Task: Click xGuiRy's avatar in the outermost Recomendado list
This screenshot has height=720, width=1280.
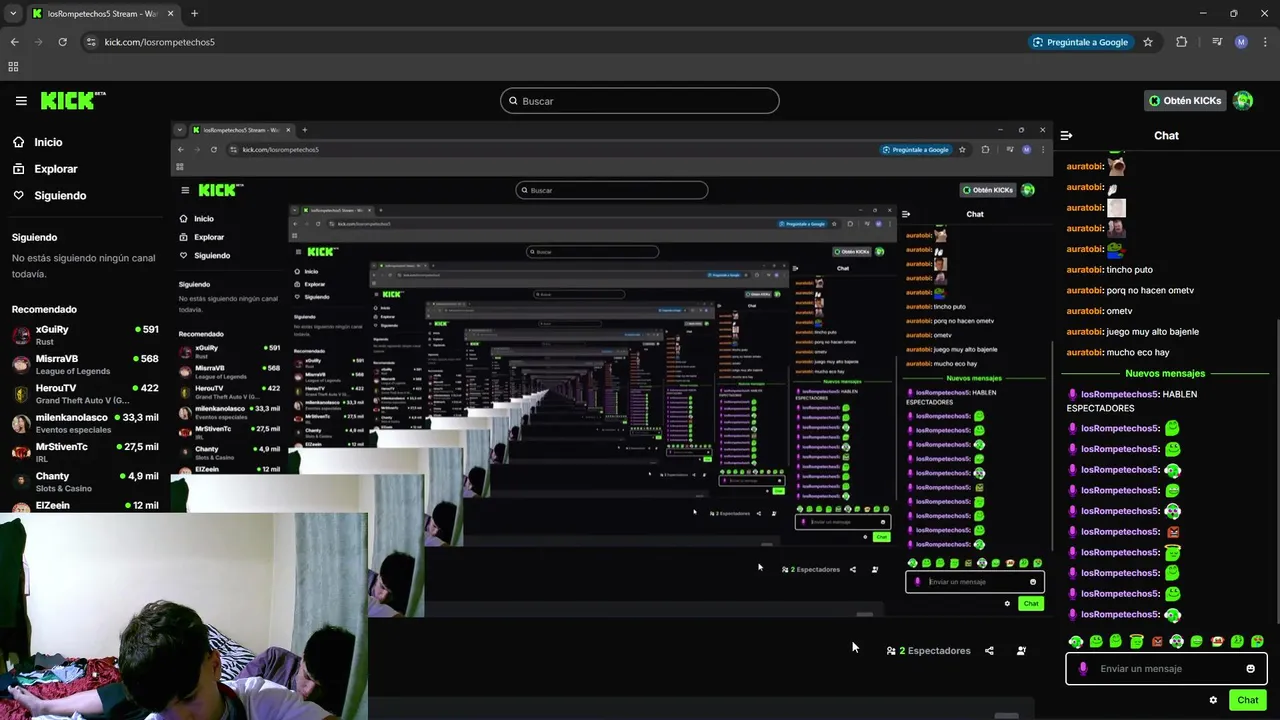Action: pos(21,335)
